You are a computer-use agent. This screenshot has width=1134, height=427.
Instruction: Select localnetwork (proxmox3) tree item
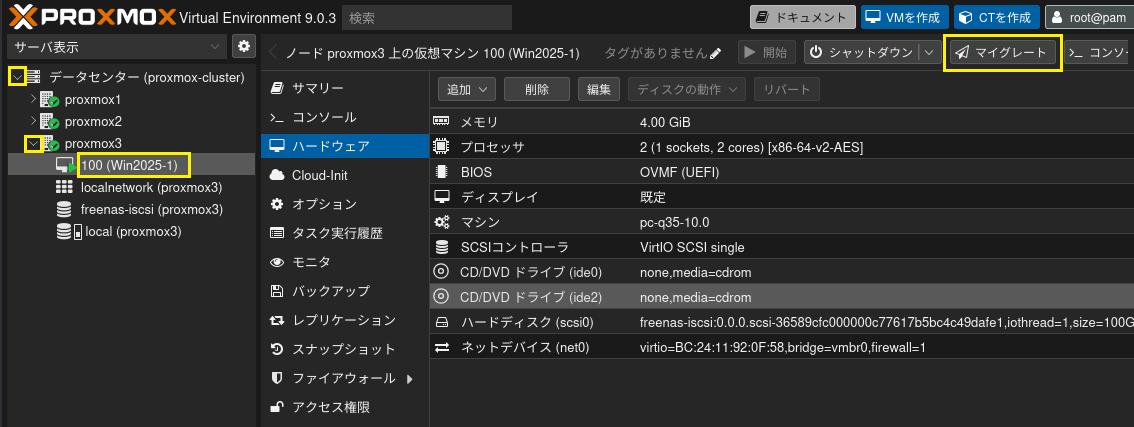point(151,187)
